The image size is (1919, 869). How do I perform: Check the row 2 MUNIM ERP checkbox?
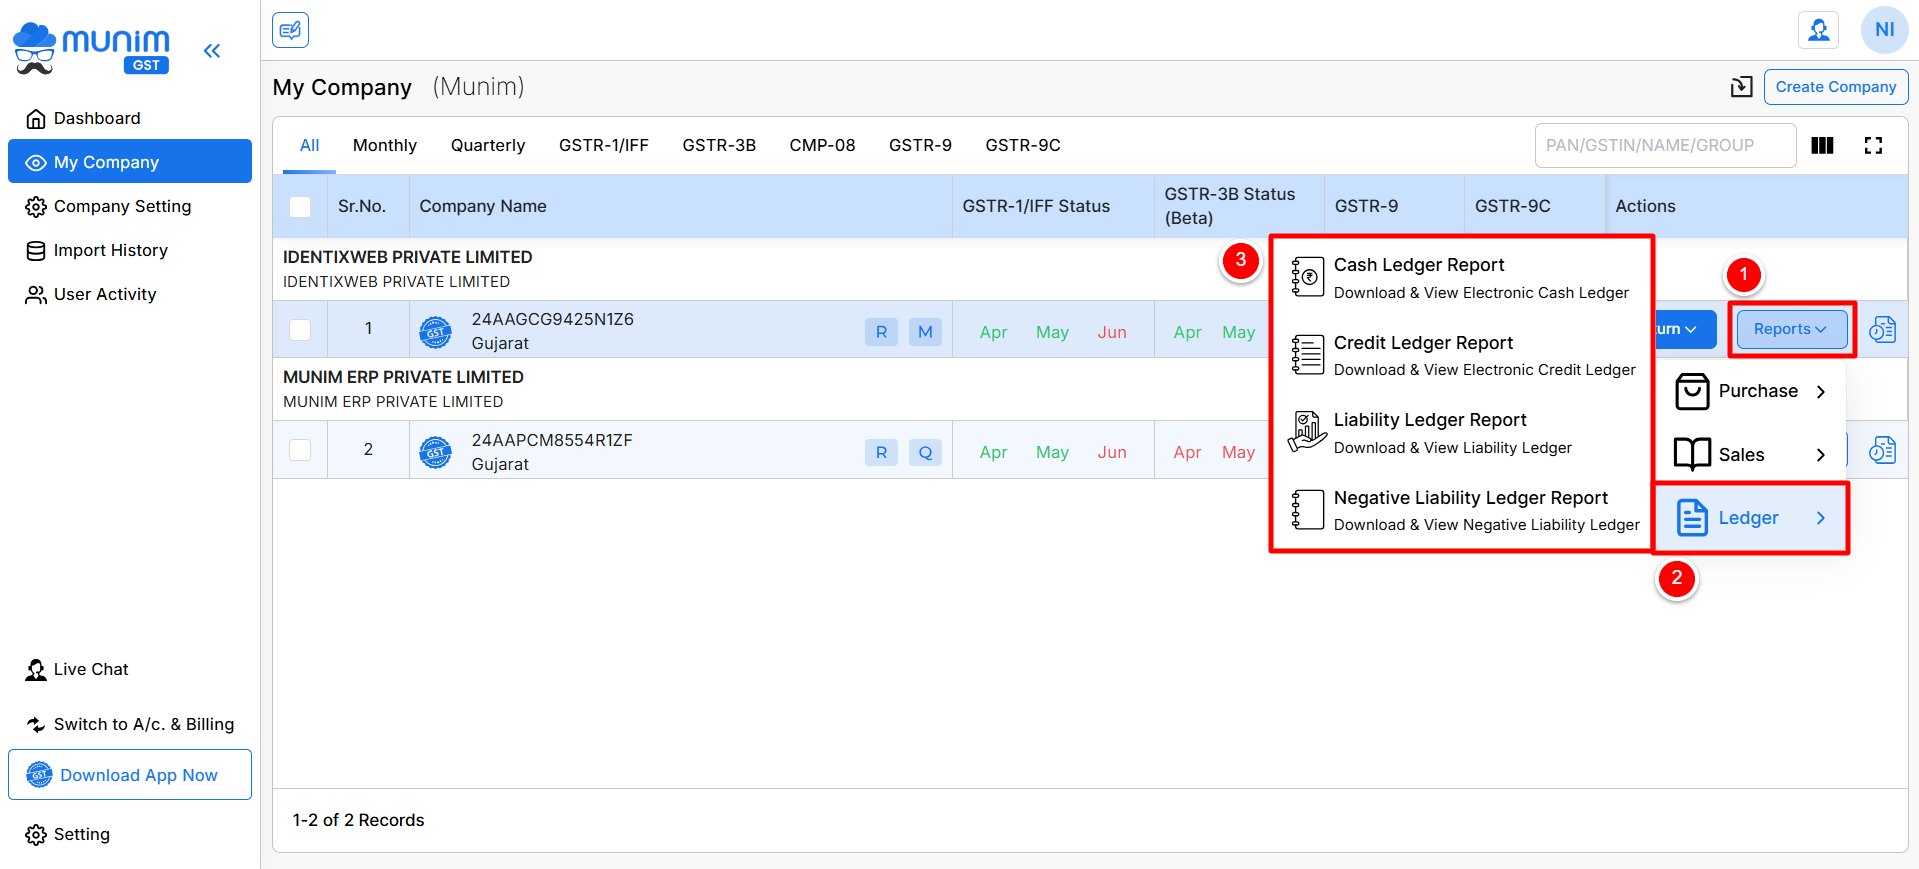click(x=300, y=450)
